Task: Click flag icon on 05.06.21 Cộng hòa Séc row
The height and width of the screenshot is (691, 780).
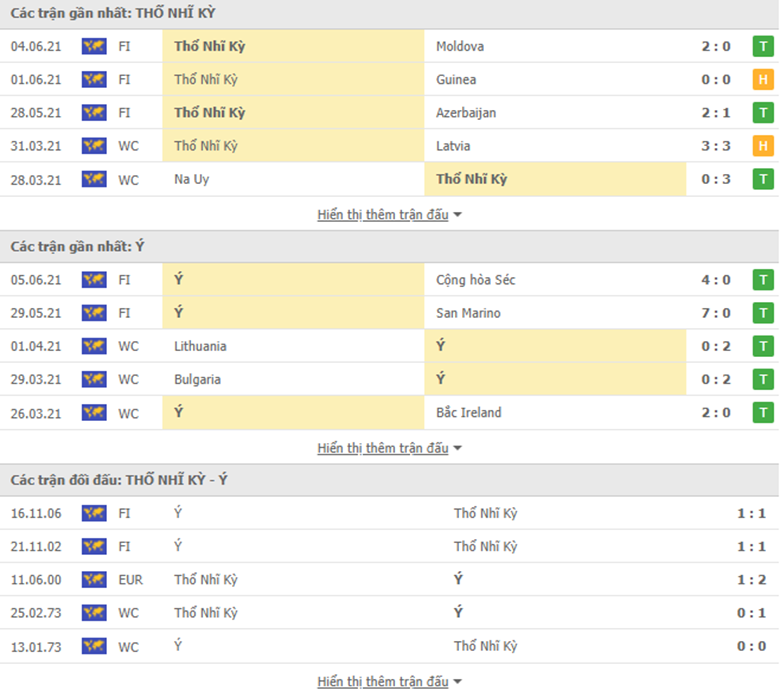Action: (x=94, y=280)
